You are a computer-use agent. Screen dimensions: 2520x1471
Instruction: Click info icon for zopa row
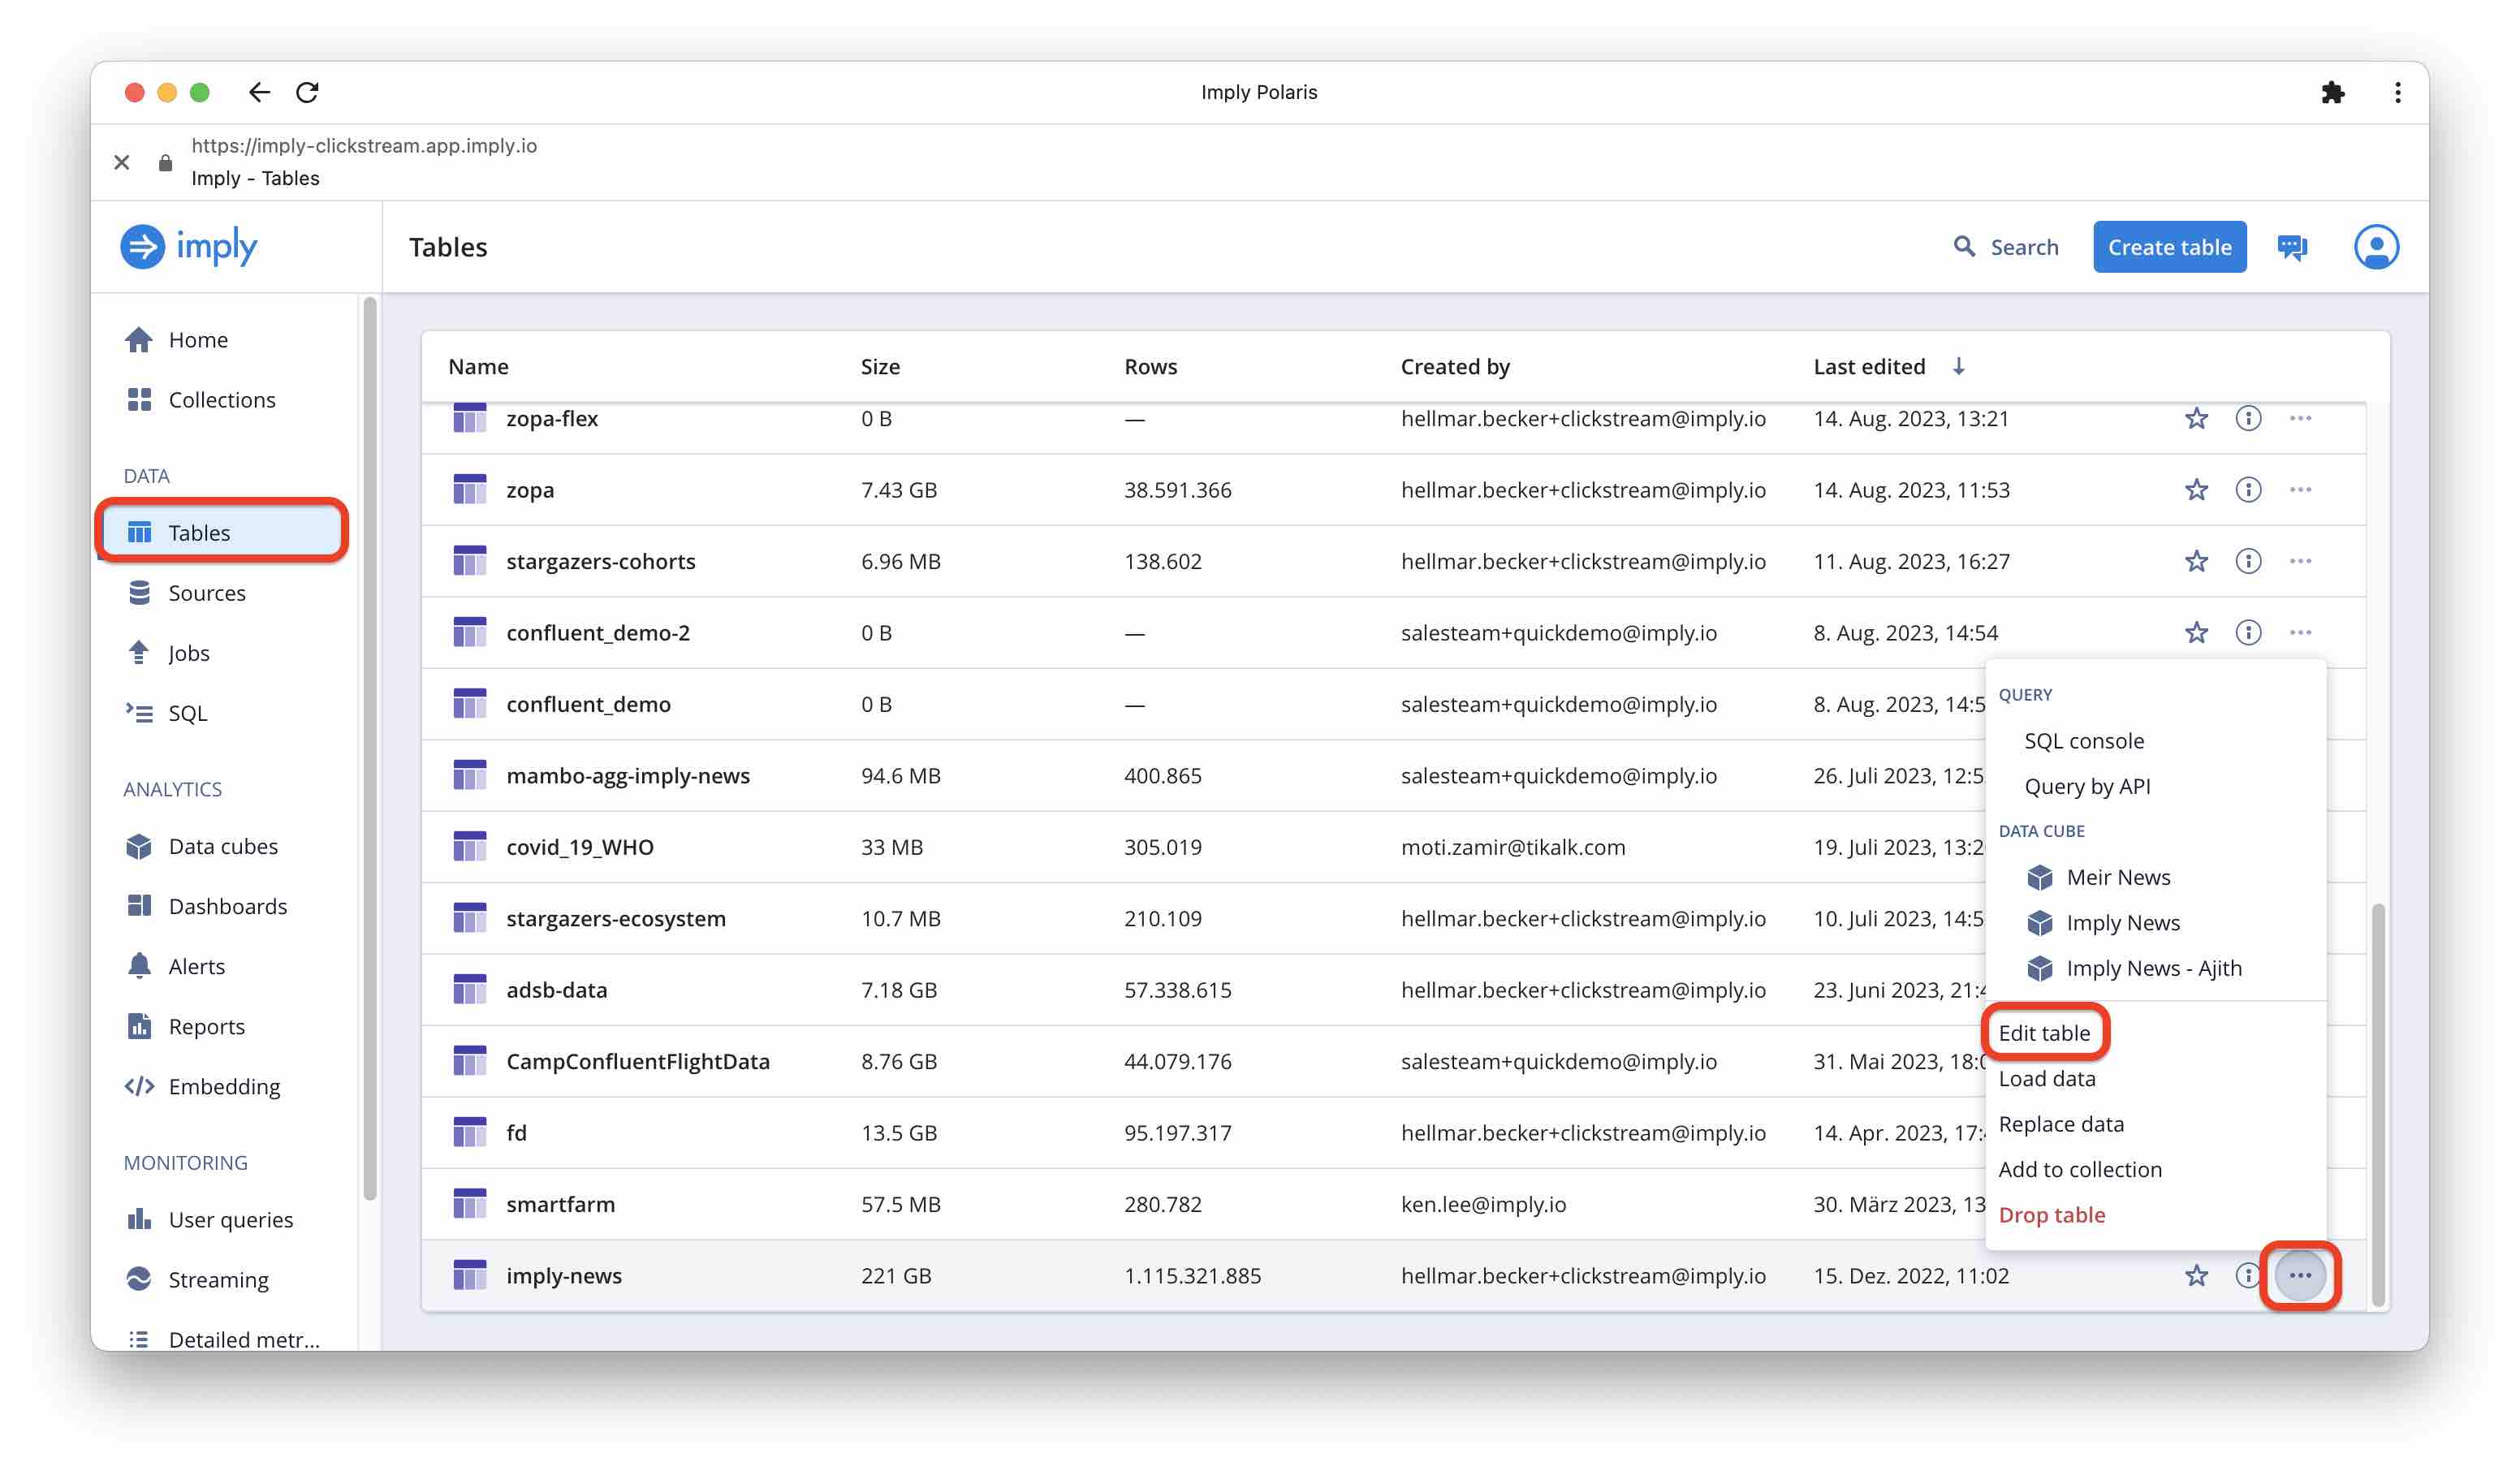(2247, 490)
